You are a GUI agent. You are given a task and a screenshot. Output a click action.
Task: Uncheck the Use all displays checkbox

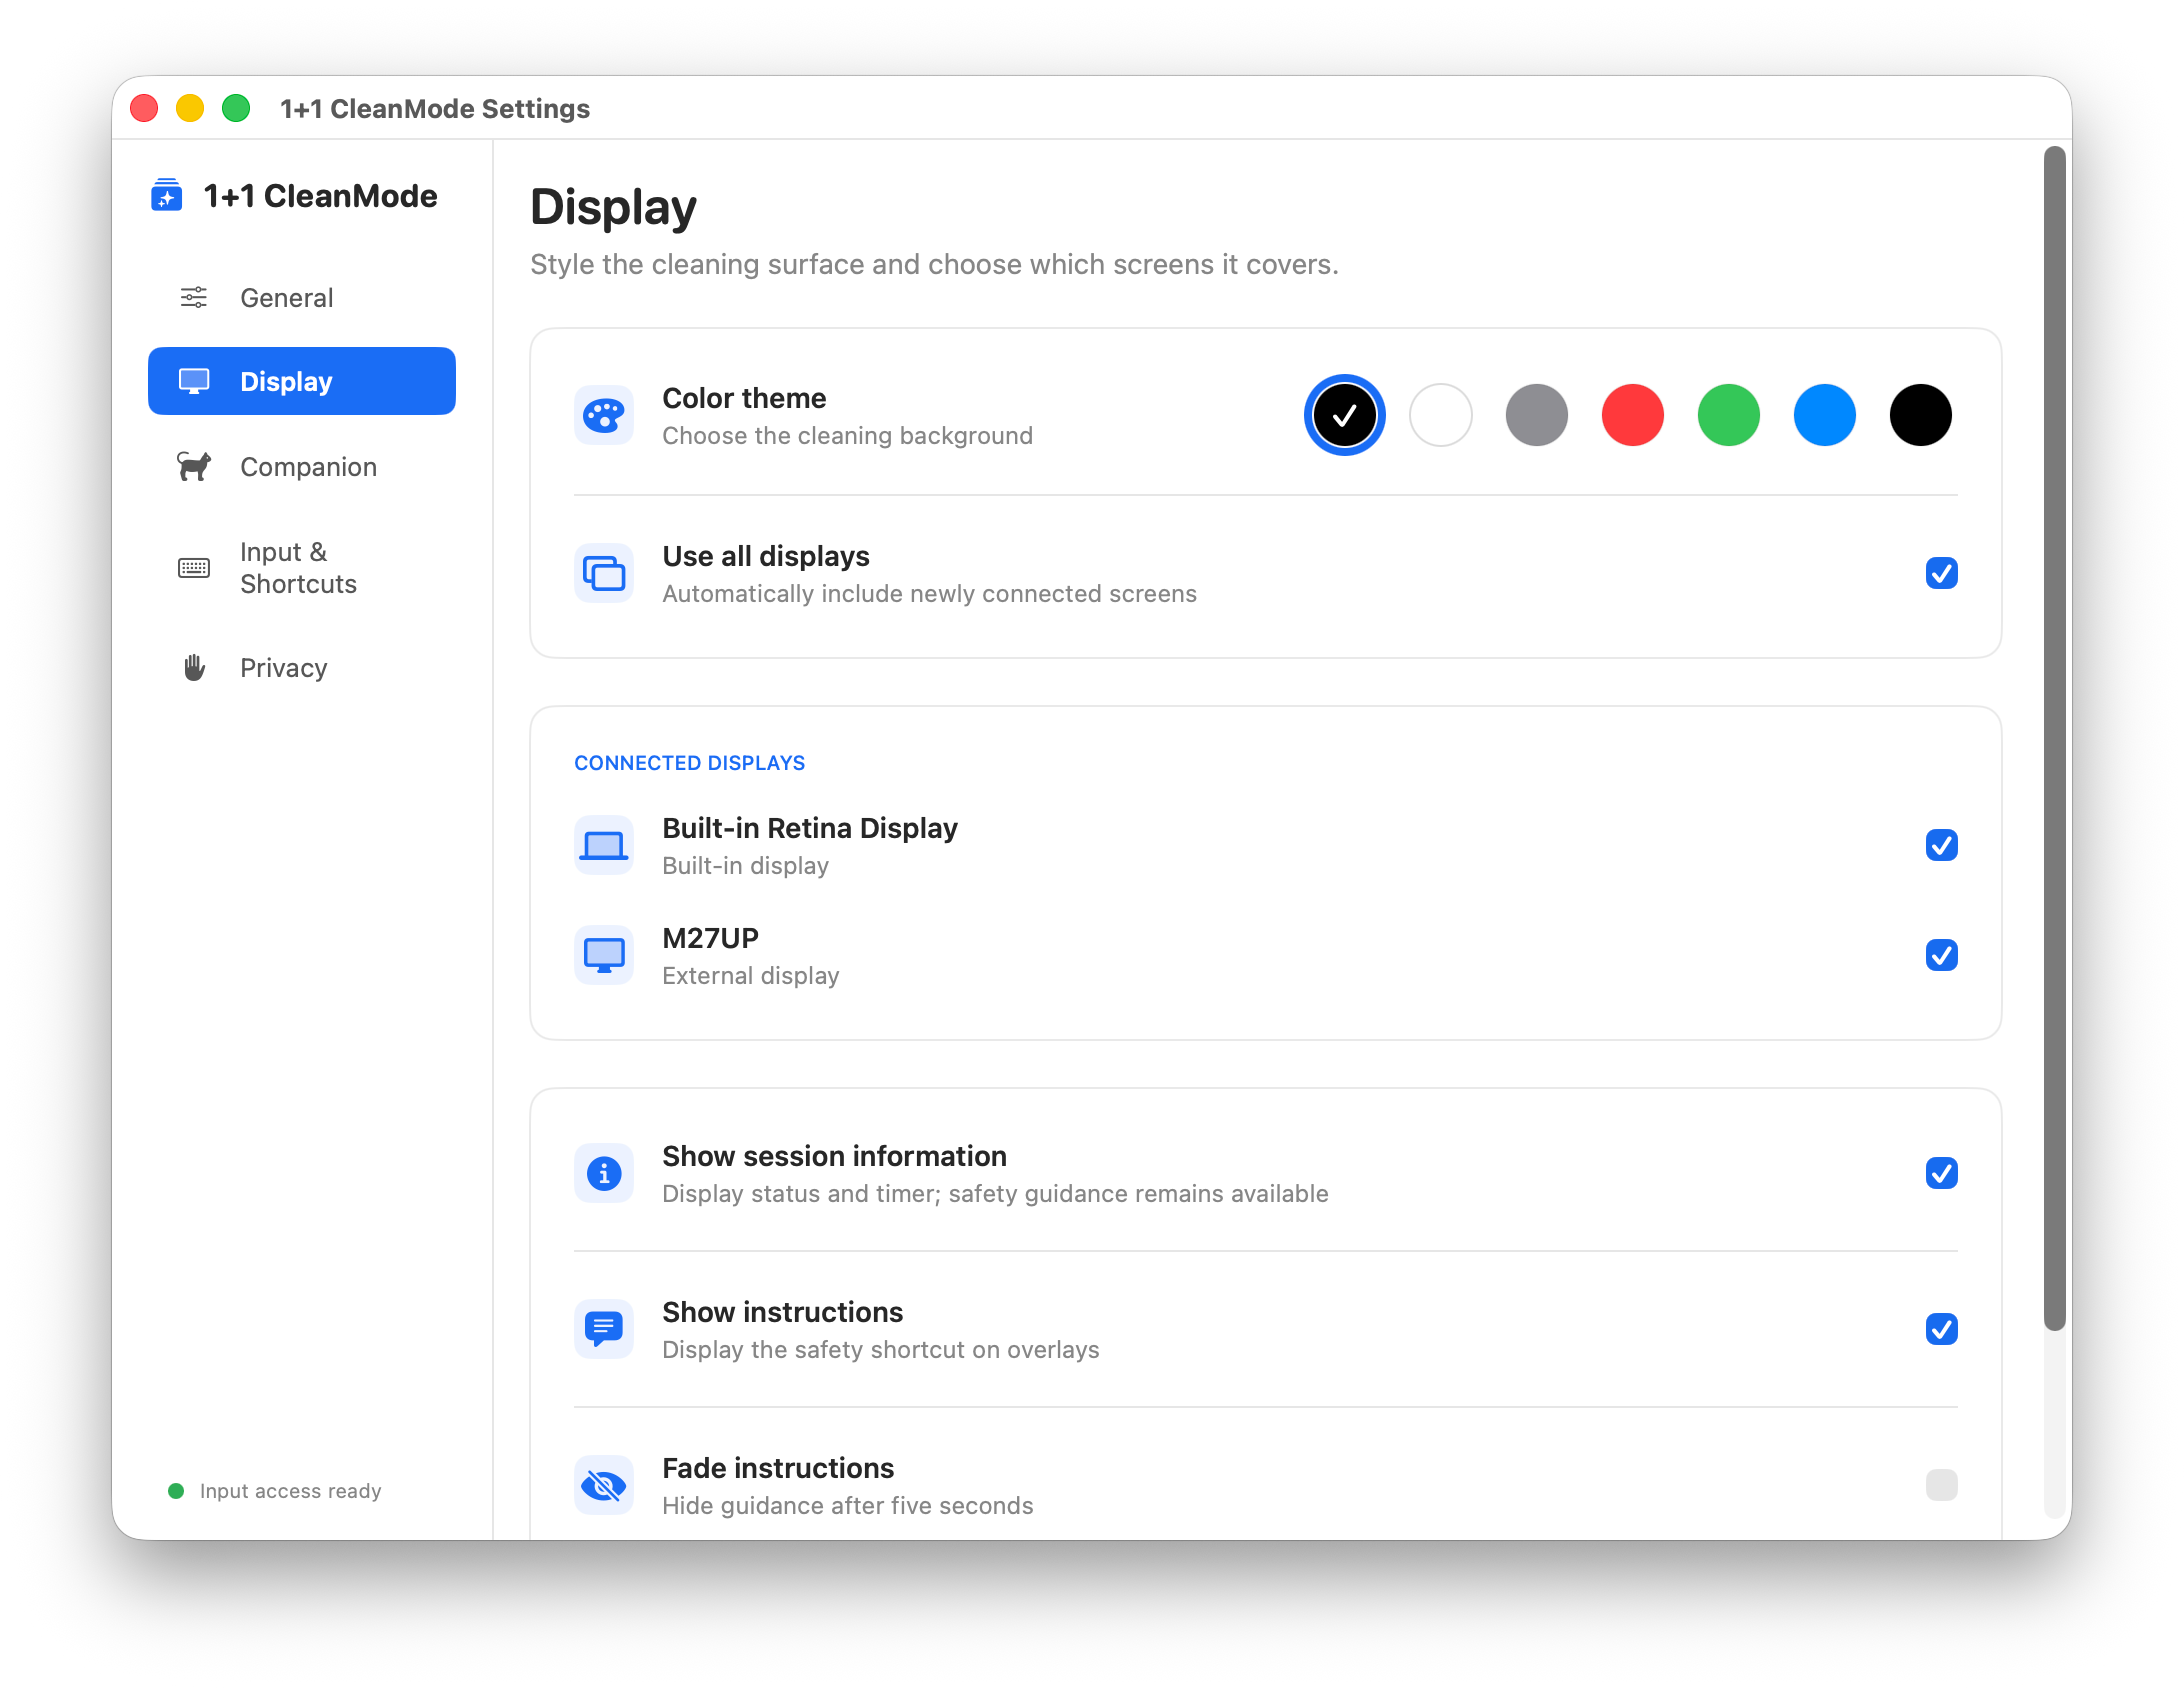click(1941, 573)
